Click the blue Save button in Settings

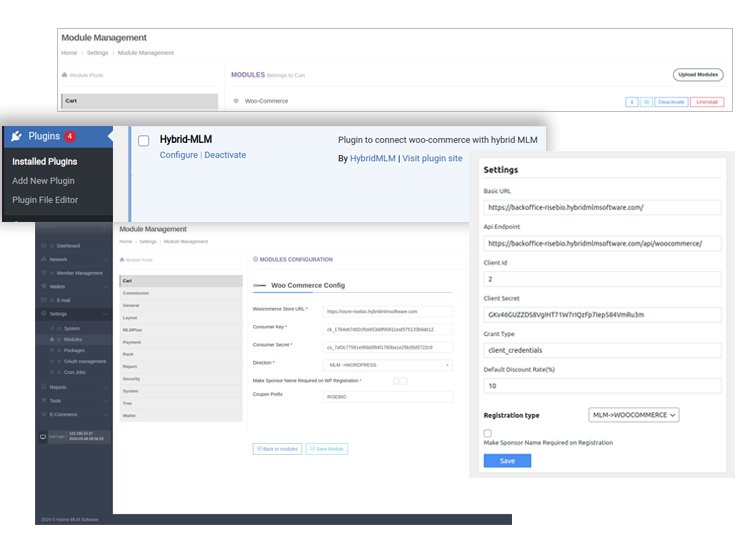click(x=507, y=461)
